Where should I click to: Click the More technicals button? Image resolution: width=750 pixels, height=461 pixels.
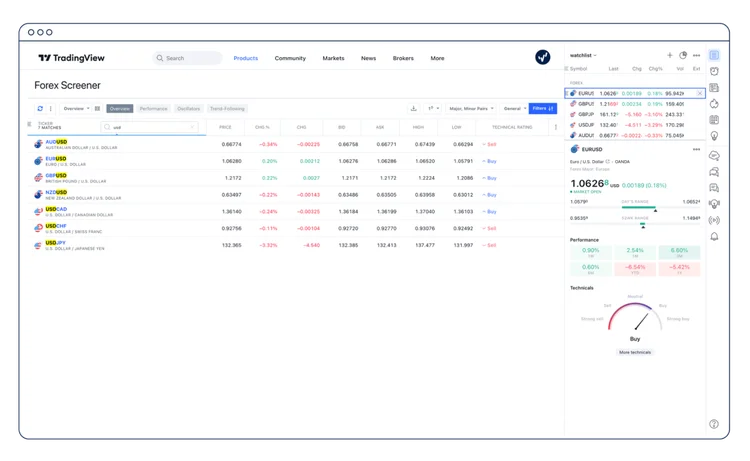pyautogui.click(x=634, y=352)
